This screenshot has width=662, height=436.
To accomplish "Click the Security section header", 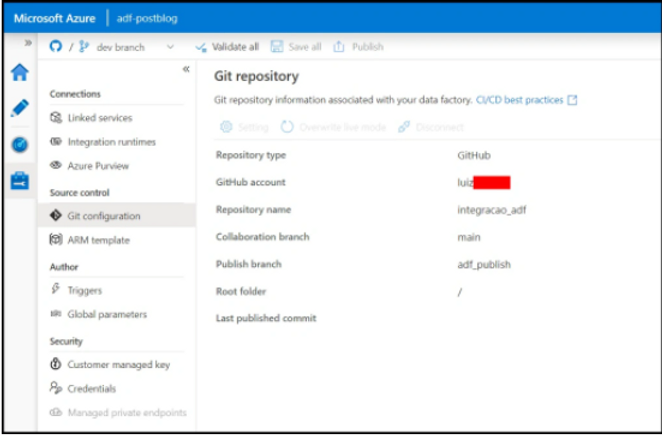I will [66, 341].
